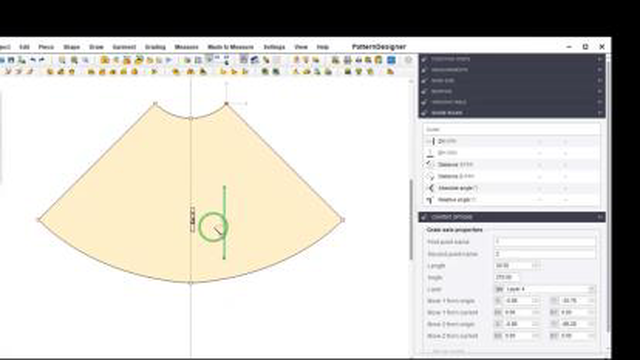Open the Settings menu

(274, 47)
